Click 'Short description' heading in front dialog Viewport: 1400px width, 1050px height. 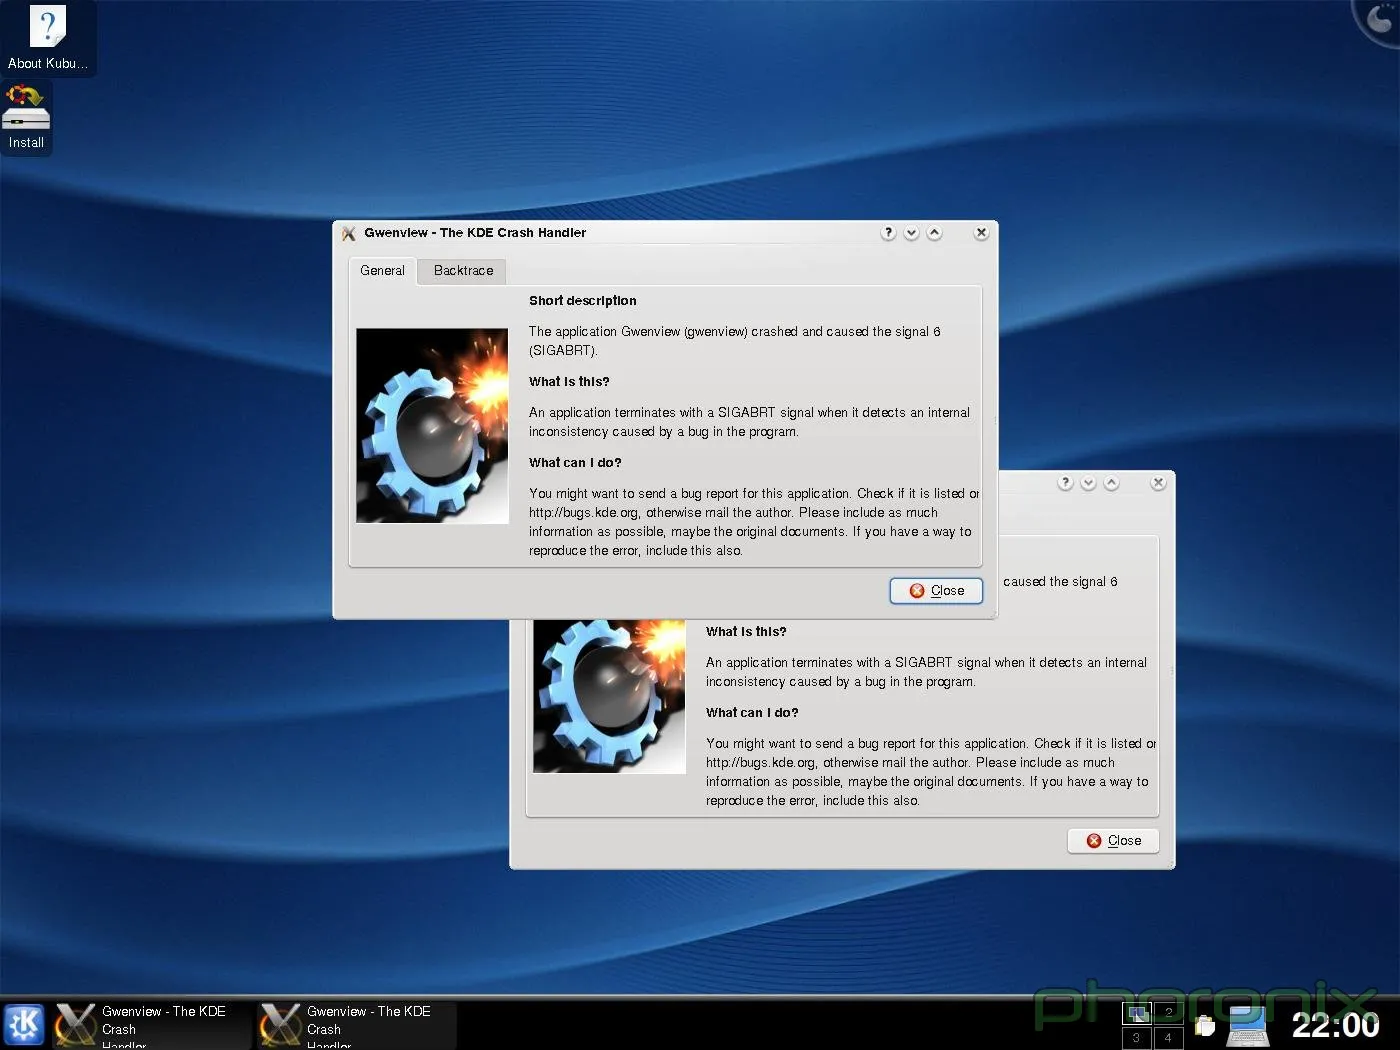(x=582, y=301)
